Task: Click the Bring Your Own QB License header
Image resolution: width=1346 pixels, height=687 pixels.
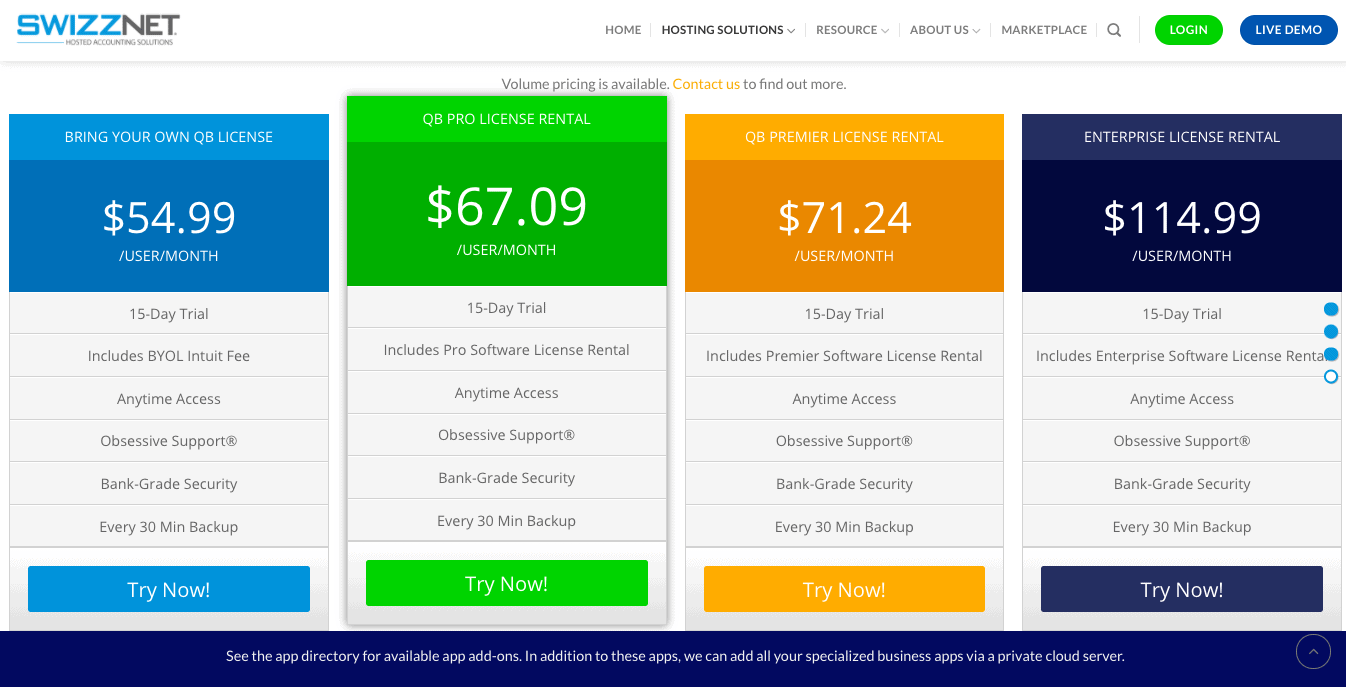Action: (169, 137)
